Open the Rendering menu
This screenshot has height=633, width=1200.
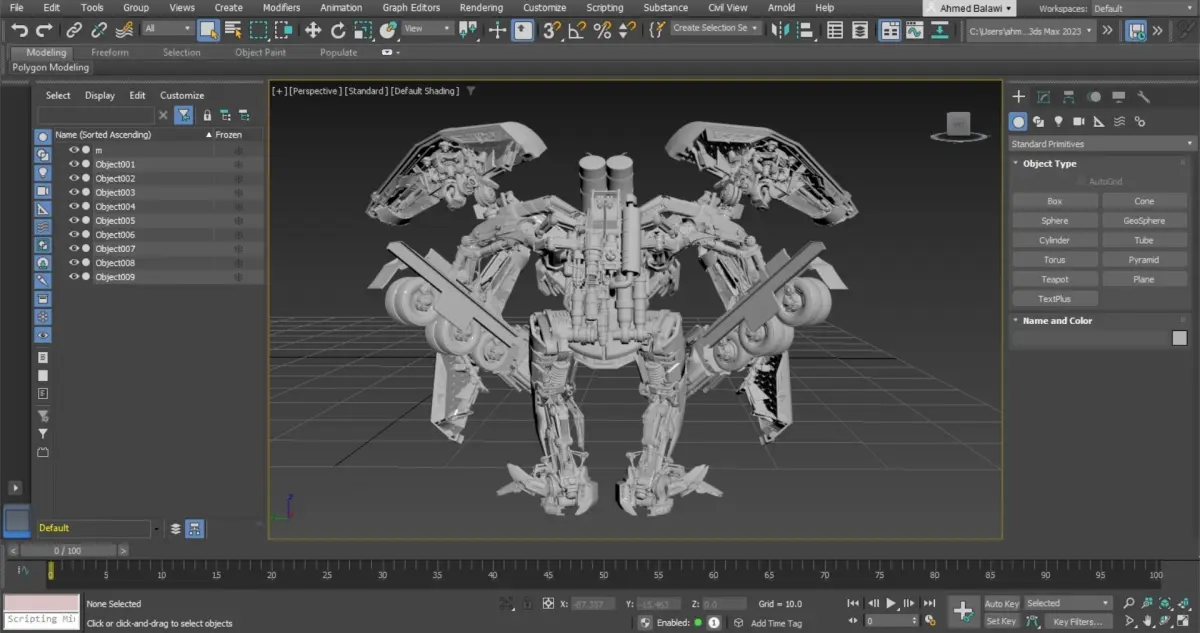pyautogui.click(x=481, y=7)
